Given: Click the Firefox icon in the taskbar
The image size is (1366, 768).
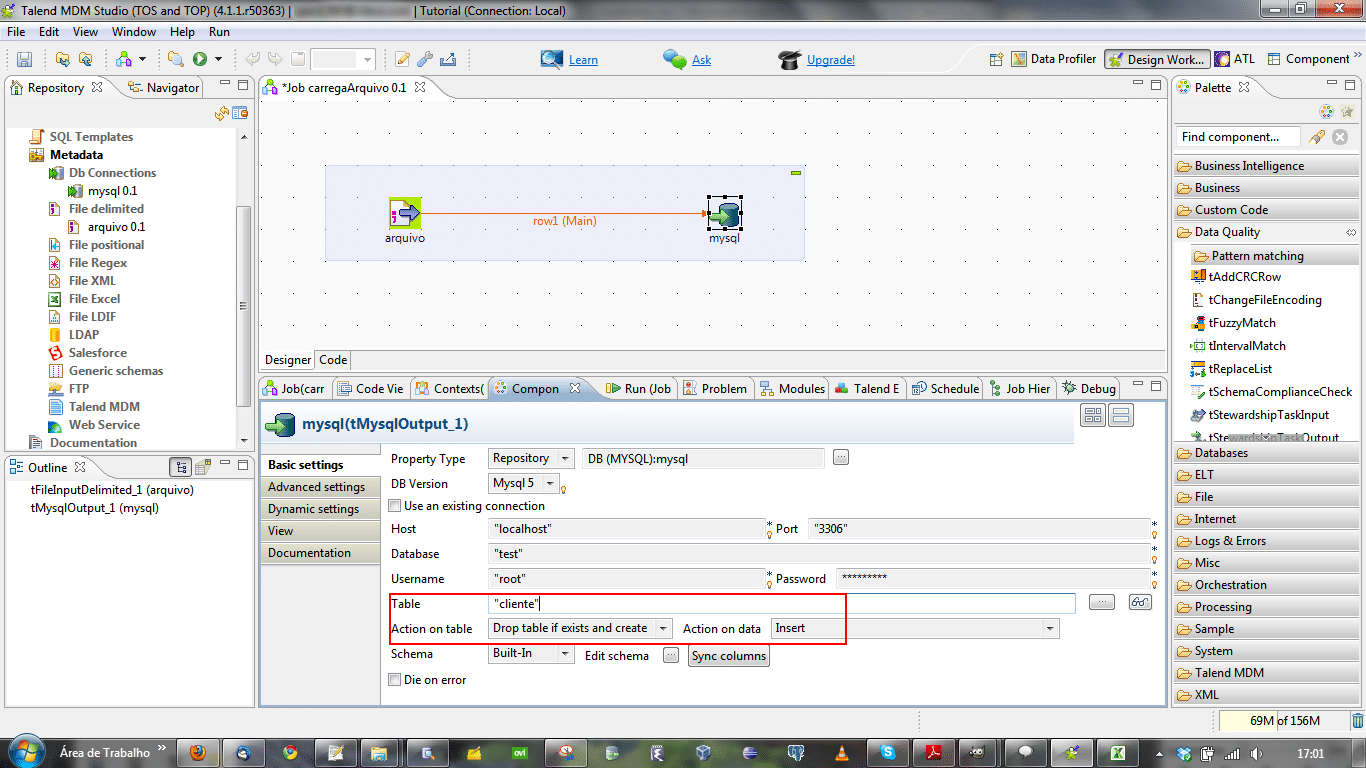Looking at the screenshot, I should pyautogui.click(x=198, y=753).
